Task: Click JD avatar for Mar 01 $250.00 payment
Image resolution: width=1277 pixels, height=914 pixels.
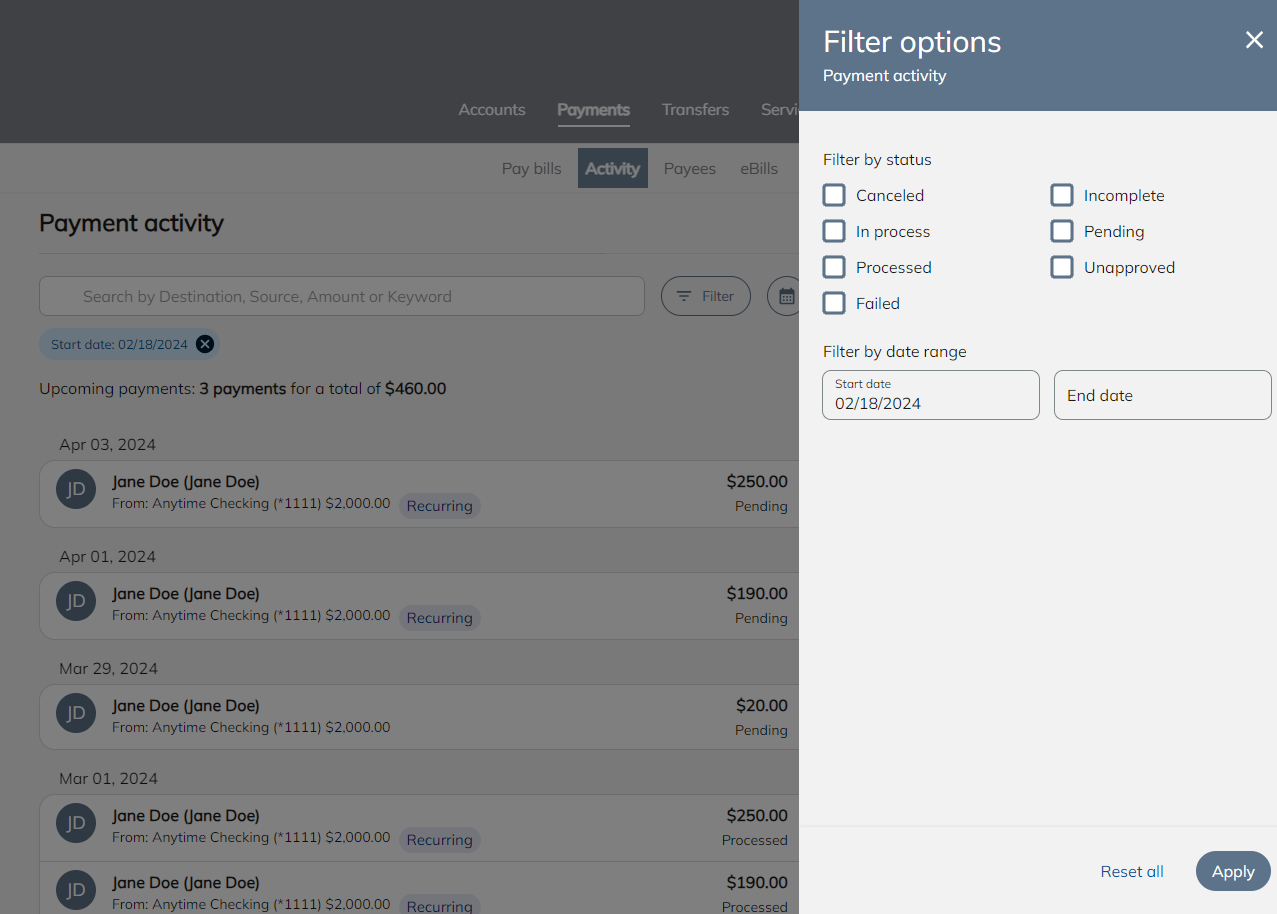Action: tap(76, 823)
